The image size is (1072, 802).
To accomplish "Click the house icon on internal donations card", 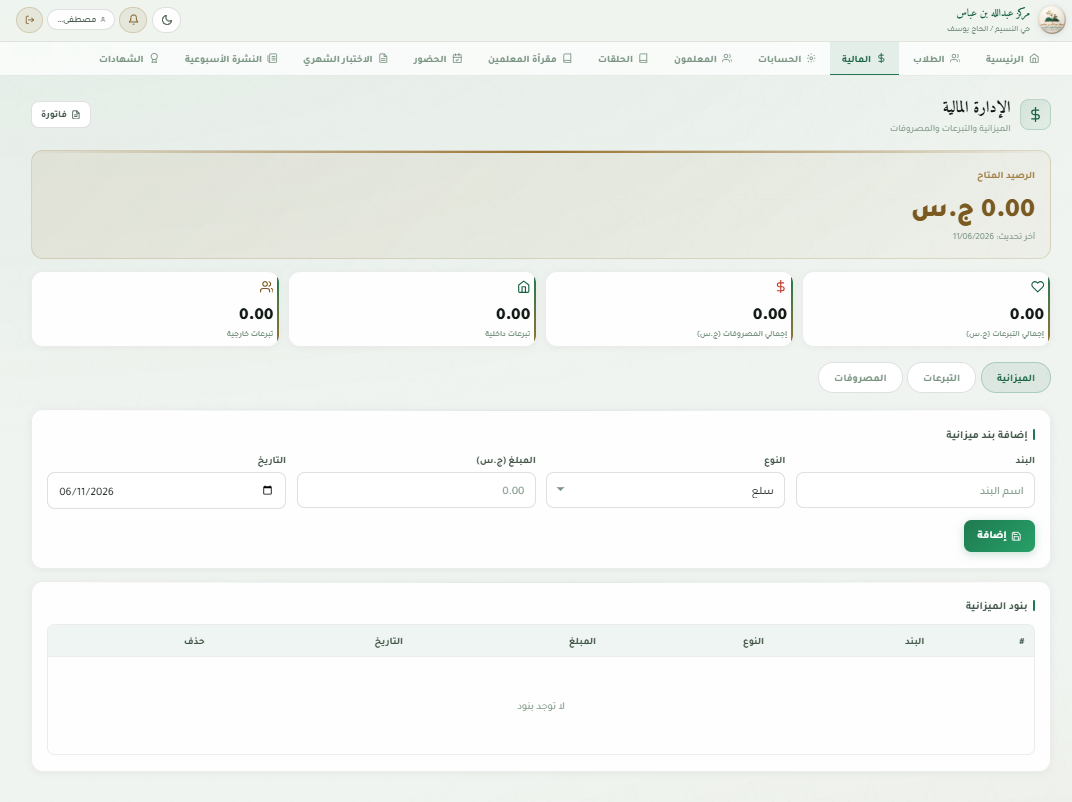I will (x=523, y=287).
